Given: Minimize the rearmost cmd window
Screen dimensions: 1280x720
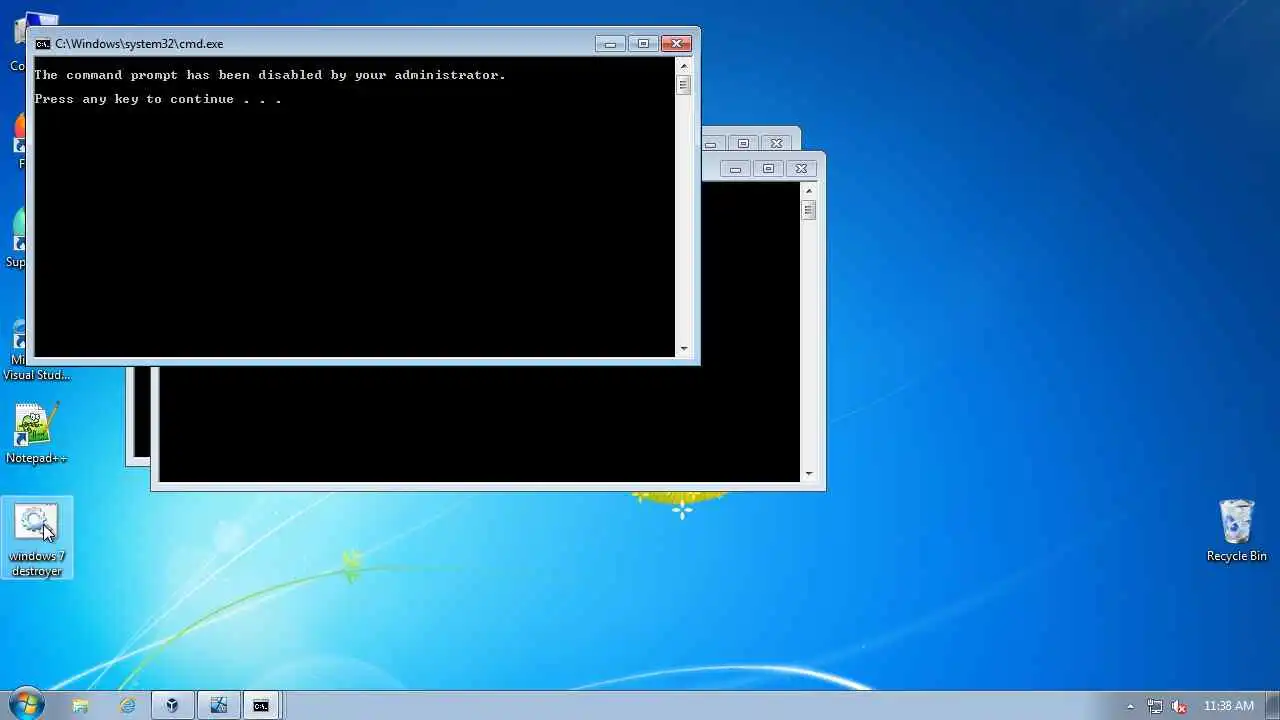Looking at the screenshot, I should (711, 143).
